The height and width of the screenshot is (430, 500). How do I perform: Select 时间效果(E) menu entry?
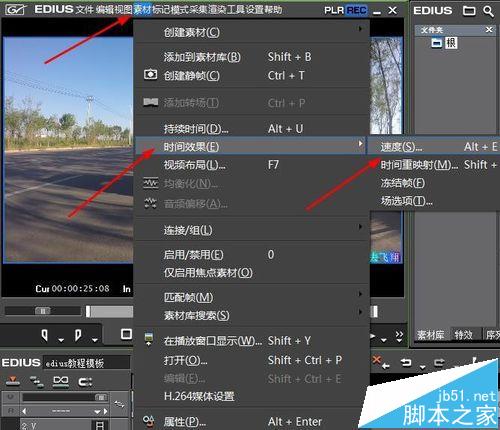pyautogui.click(x=252, y=146)
